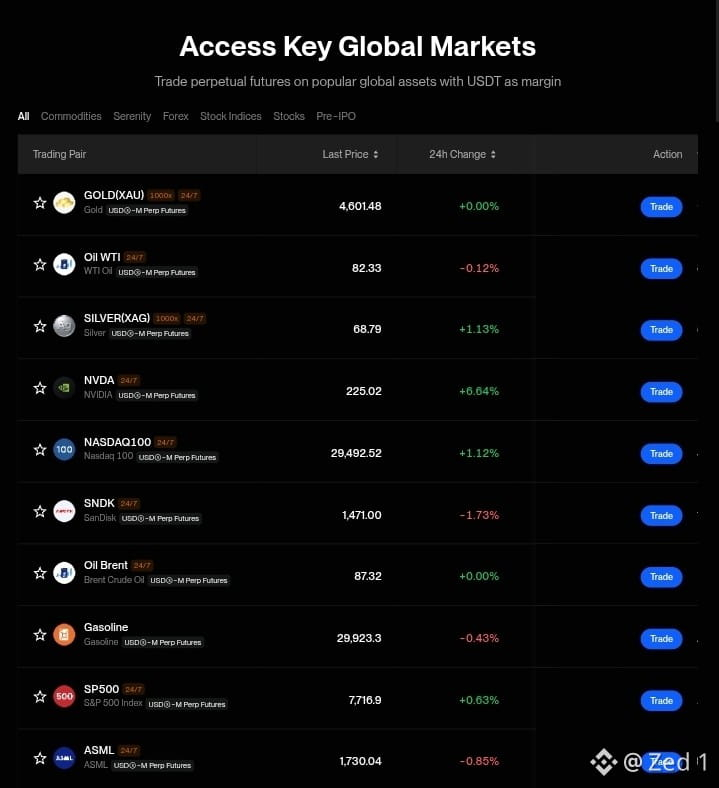
Task: Toggle favorite star for Oil Brent
Action: click(x=40, y=573)
